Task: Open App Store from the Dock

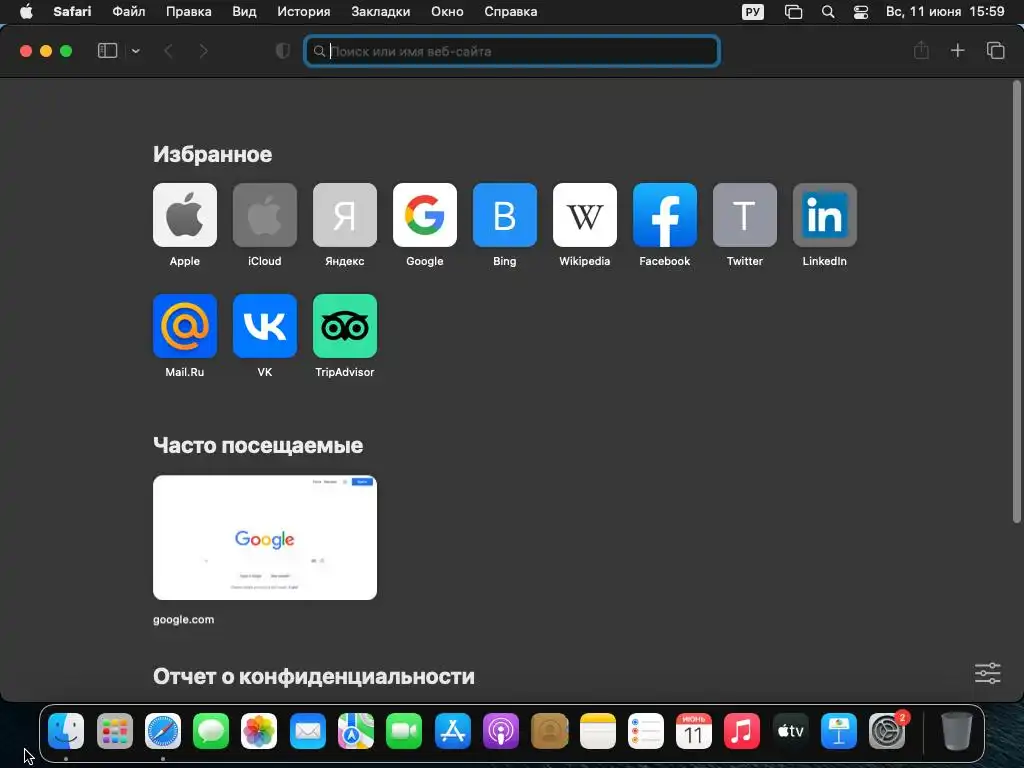Action: 453,731
